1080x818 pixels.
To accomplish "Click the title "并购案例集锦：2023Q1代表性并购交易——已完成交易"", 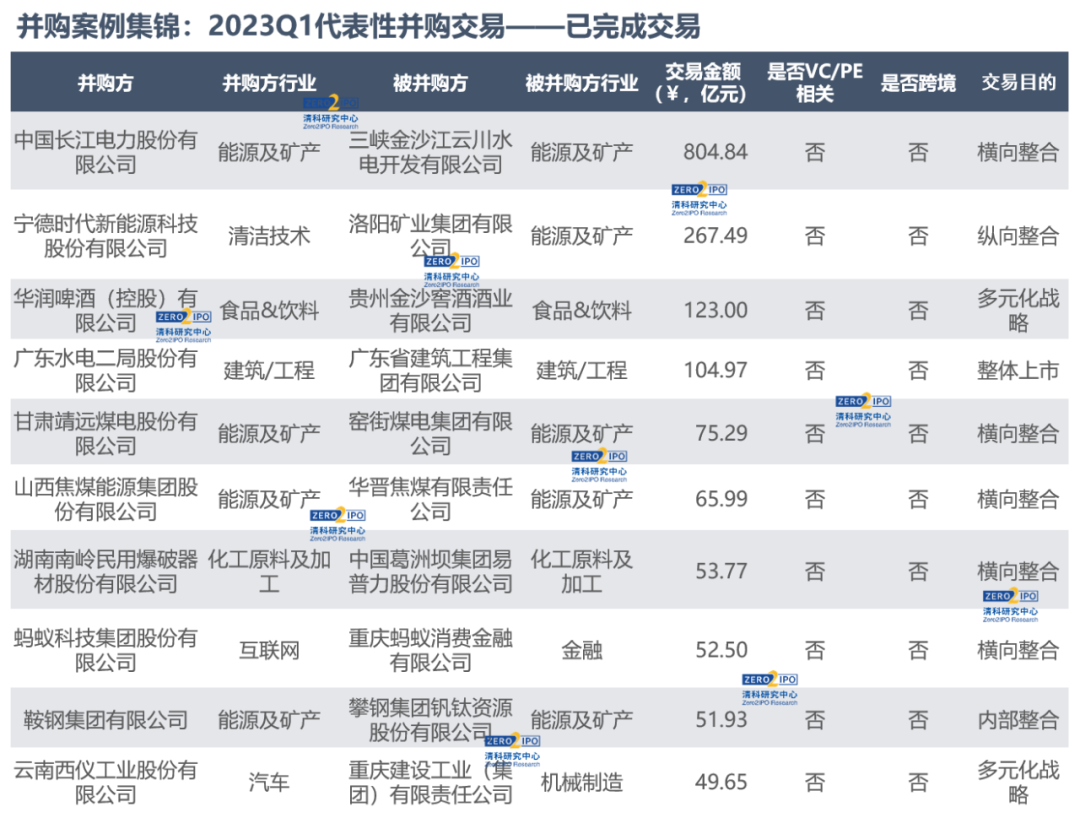I will click(358, 27).
